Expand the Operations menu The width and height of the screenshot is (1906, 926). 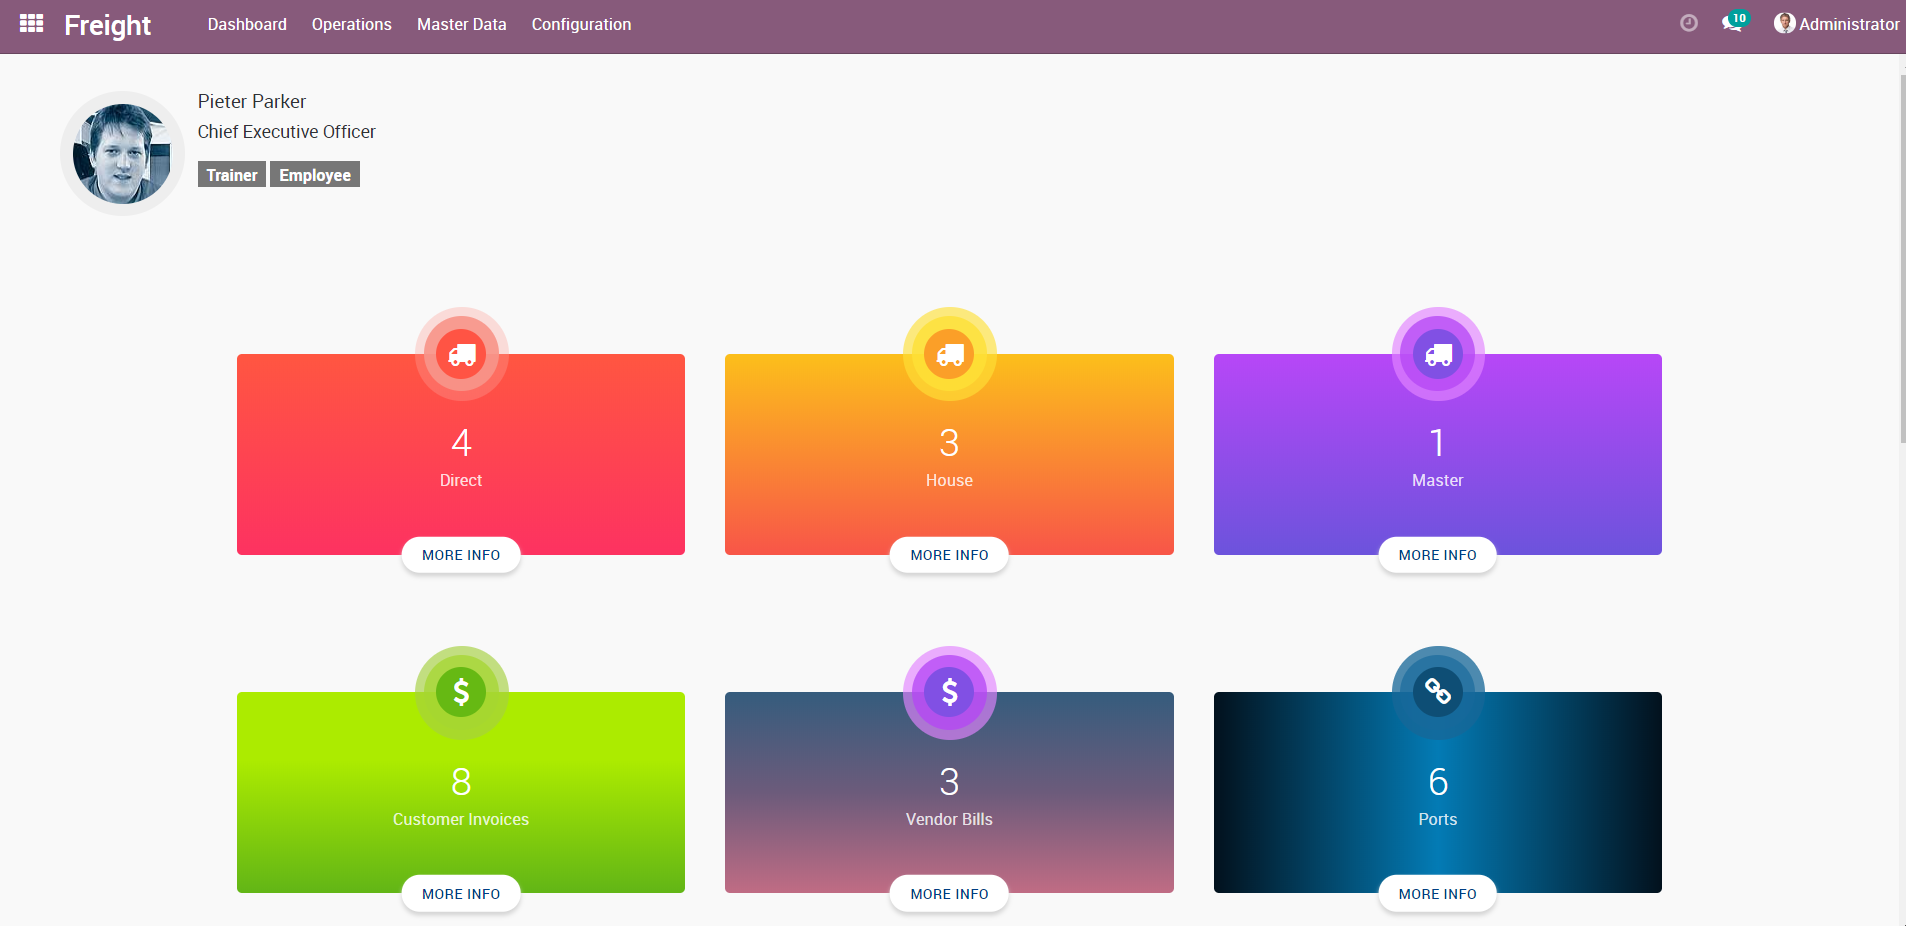pos(351,24)
